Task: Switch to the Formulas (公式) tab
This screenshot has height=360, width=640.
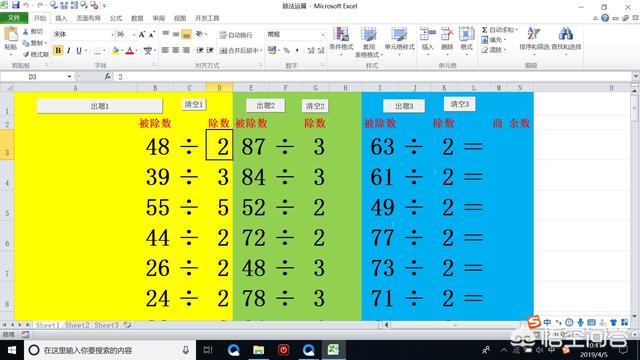Action: click(116, 18)
